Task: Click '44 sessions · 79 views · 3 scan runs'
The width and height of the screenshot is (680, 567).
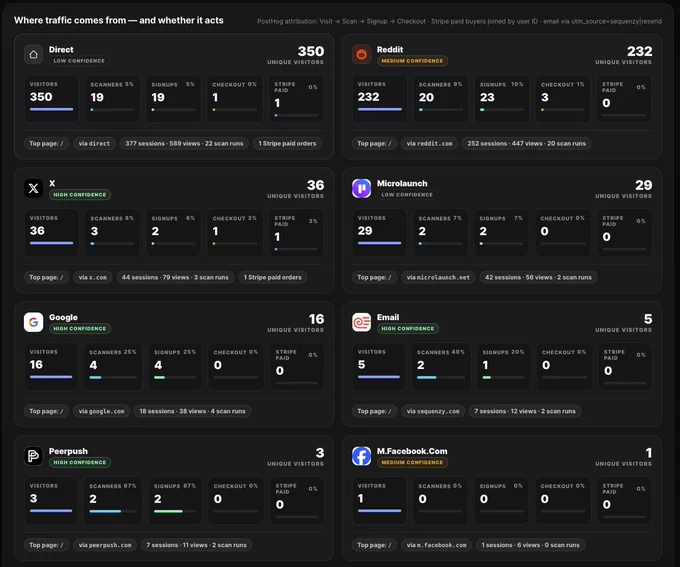Action: pyautogui.click(x=175, y=277)
